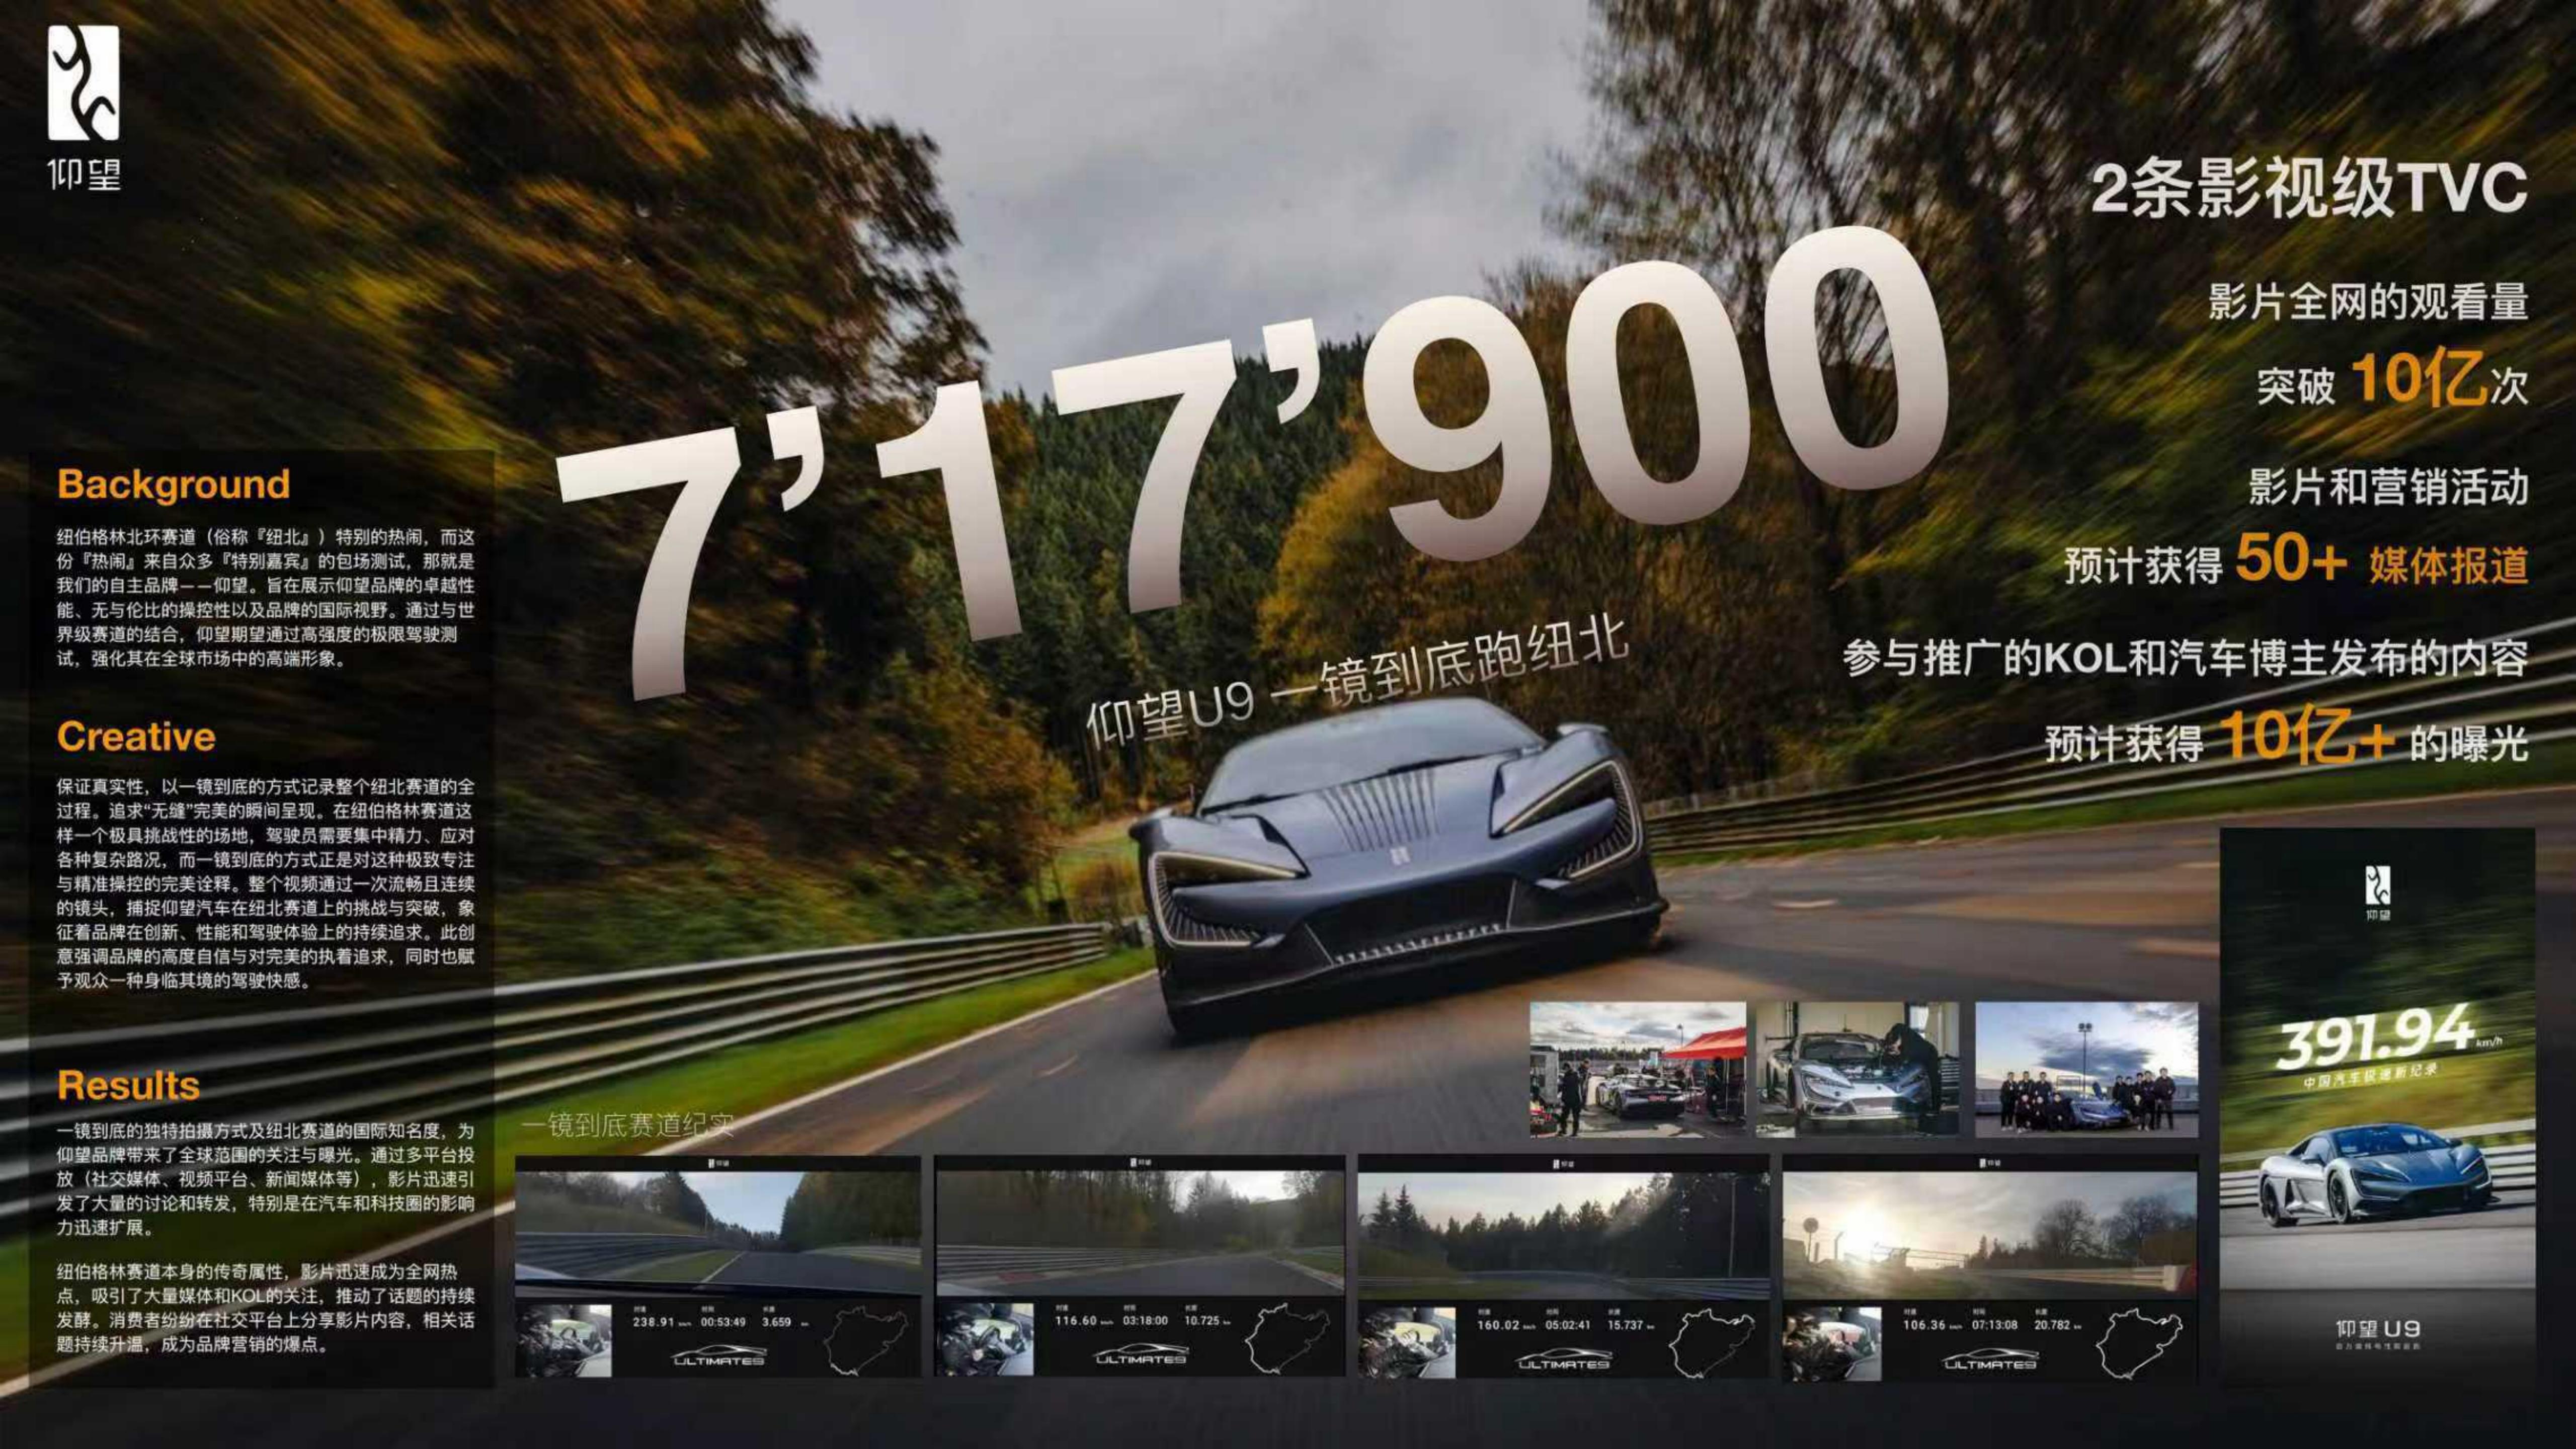
Task: Open the driver cam inset beside 116.60
Action: (986, 1339)
